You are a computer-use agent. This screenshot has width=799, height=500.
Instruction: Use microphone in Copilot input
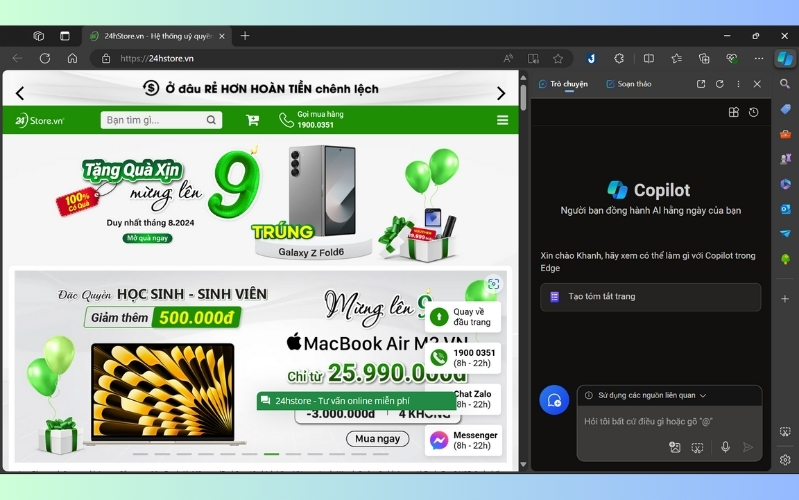click(x=725, y=448)
